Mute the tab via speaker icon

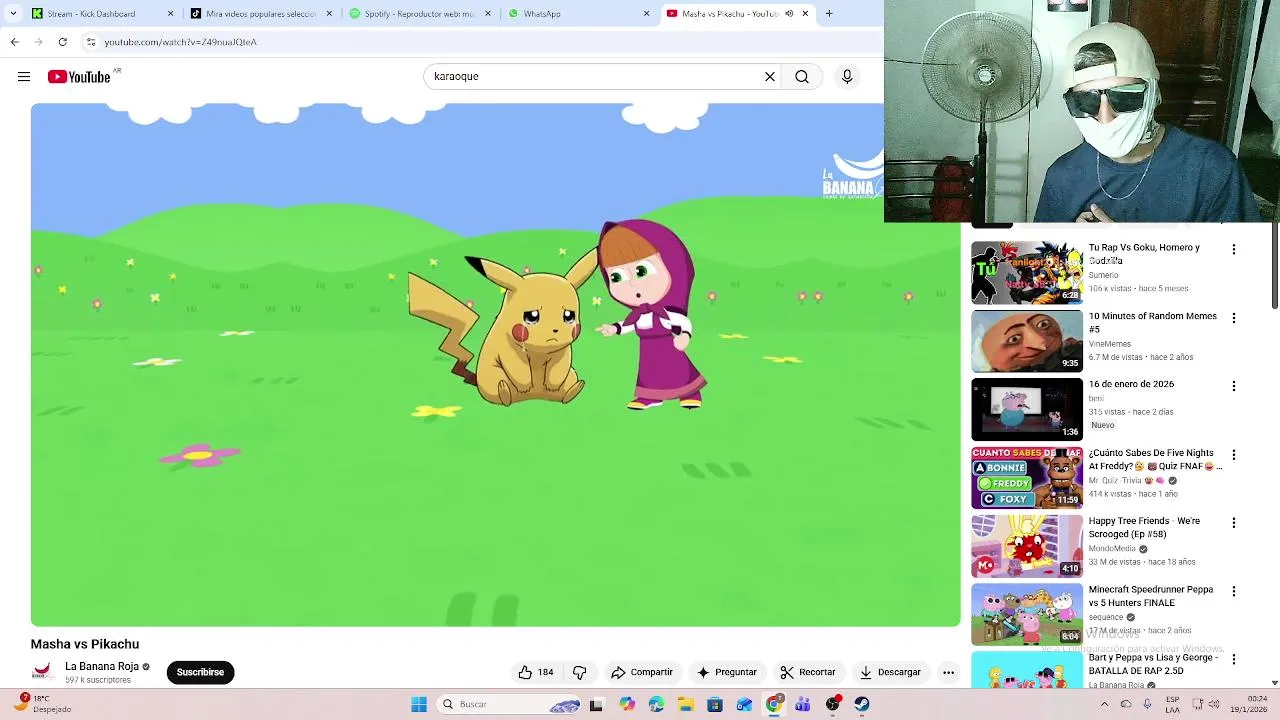(789, 14)
